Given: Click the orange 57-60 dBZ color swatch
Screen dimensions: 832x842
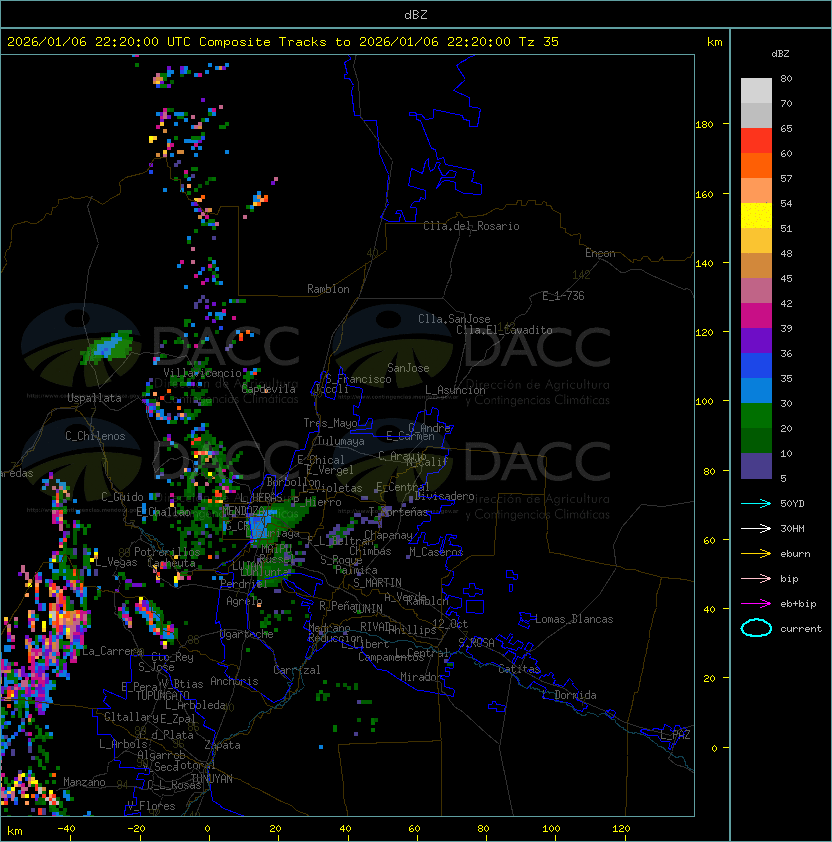Looking at the screenshot, I should coord(756,165).
